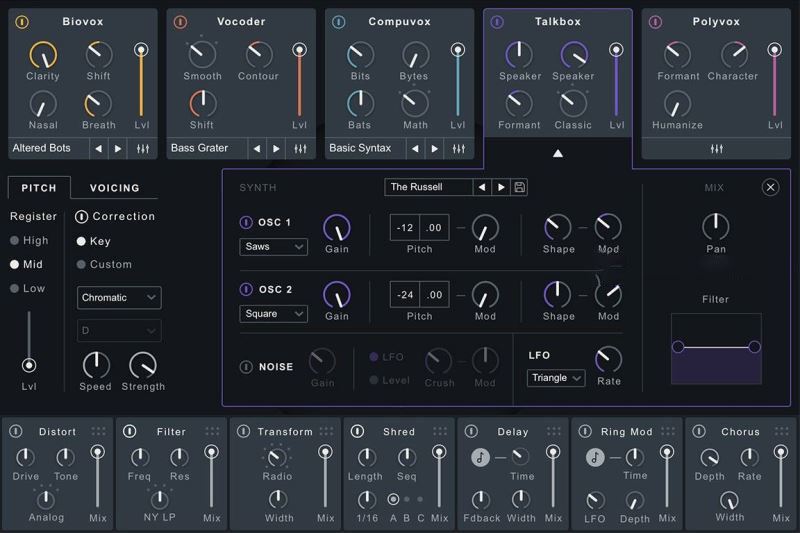Enable the Filter effect power icon
This screenshot has width=800, height=533.
(x=130, y=432)
